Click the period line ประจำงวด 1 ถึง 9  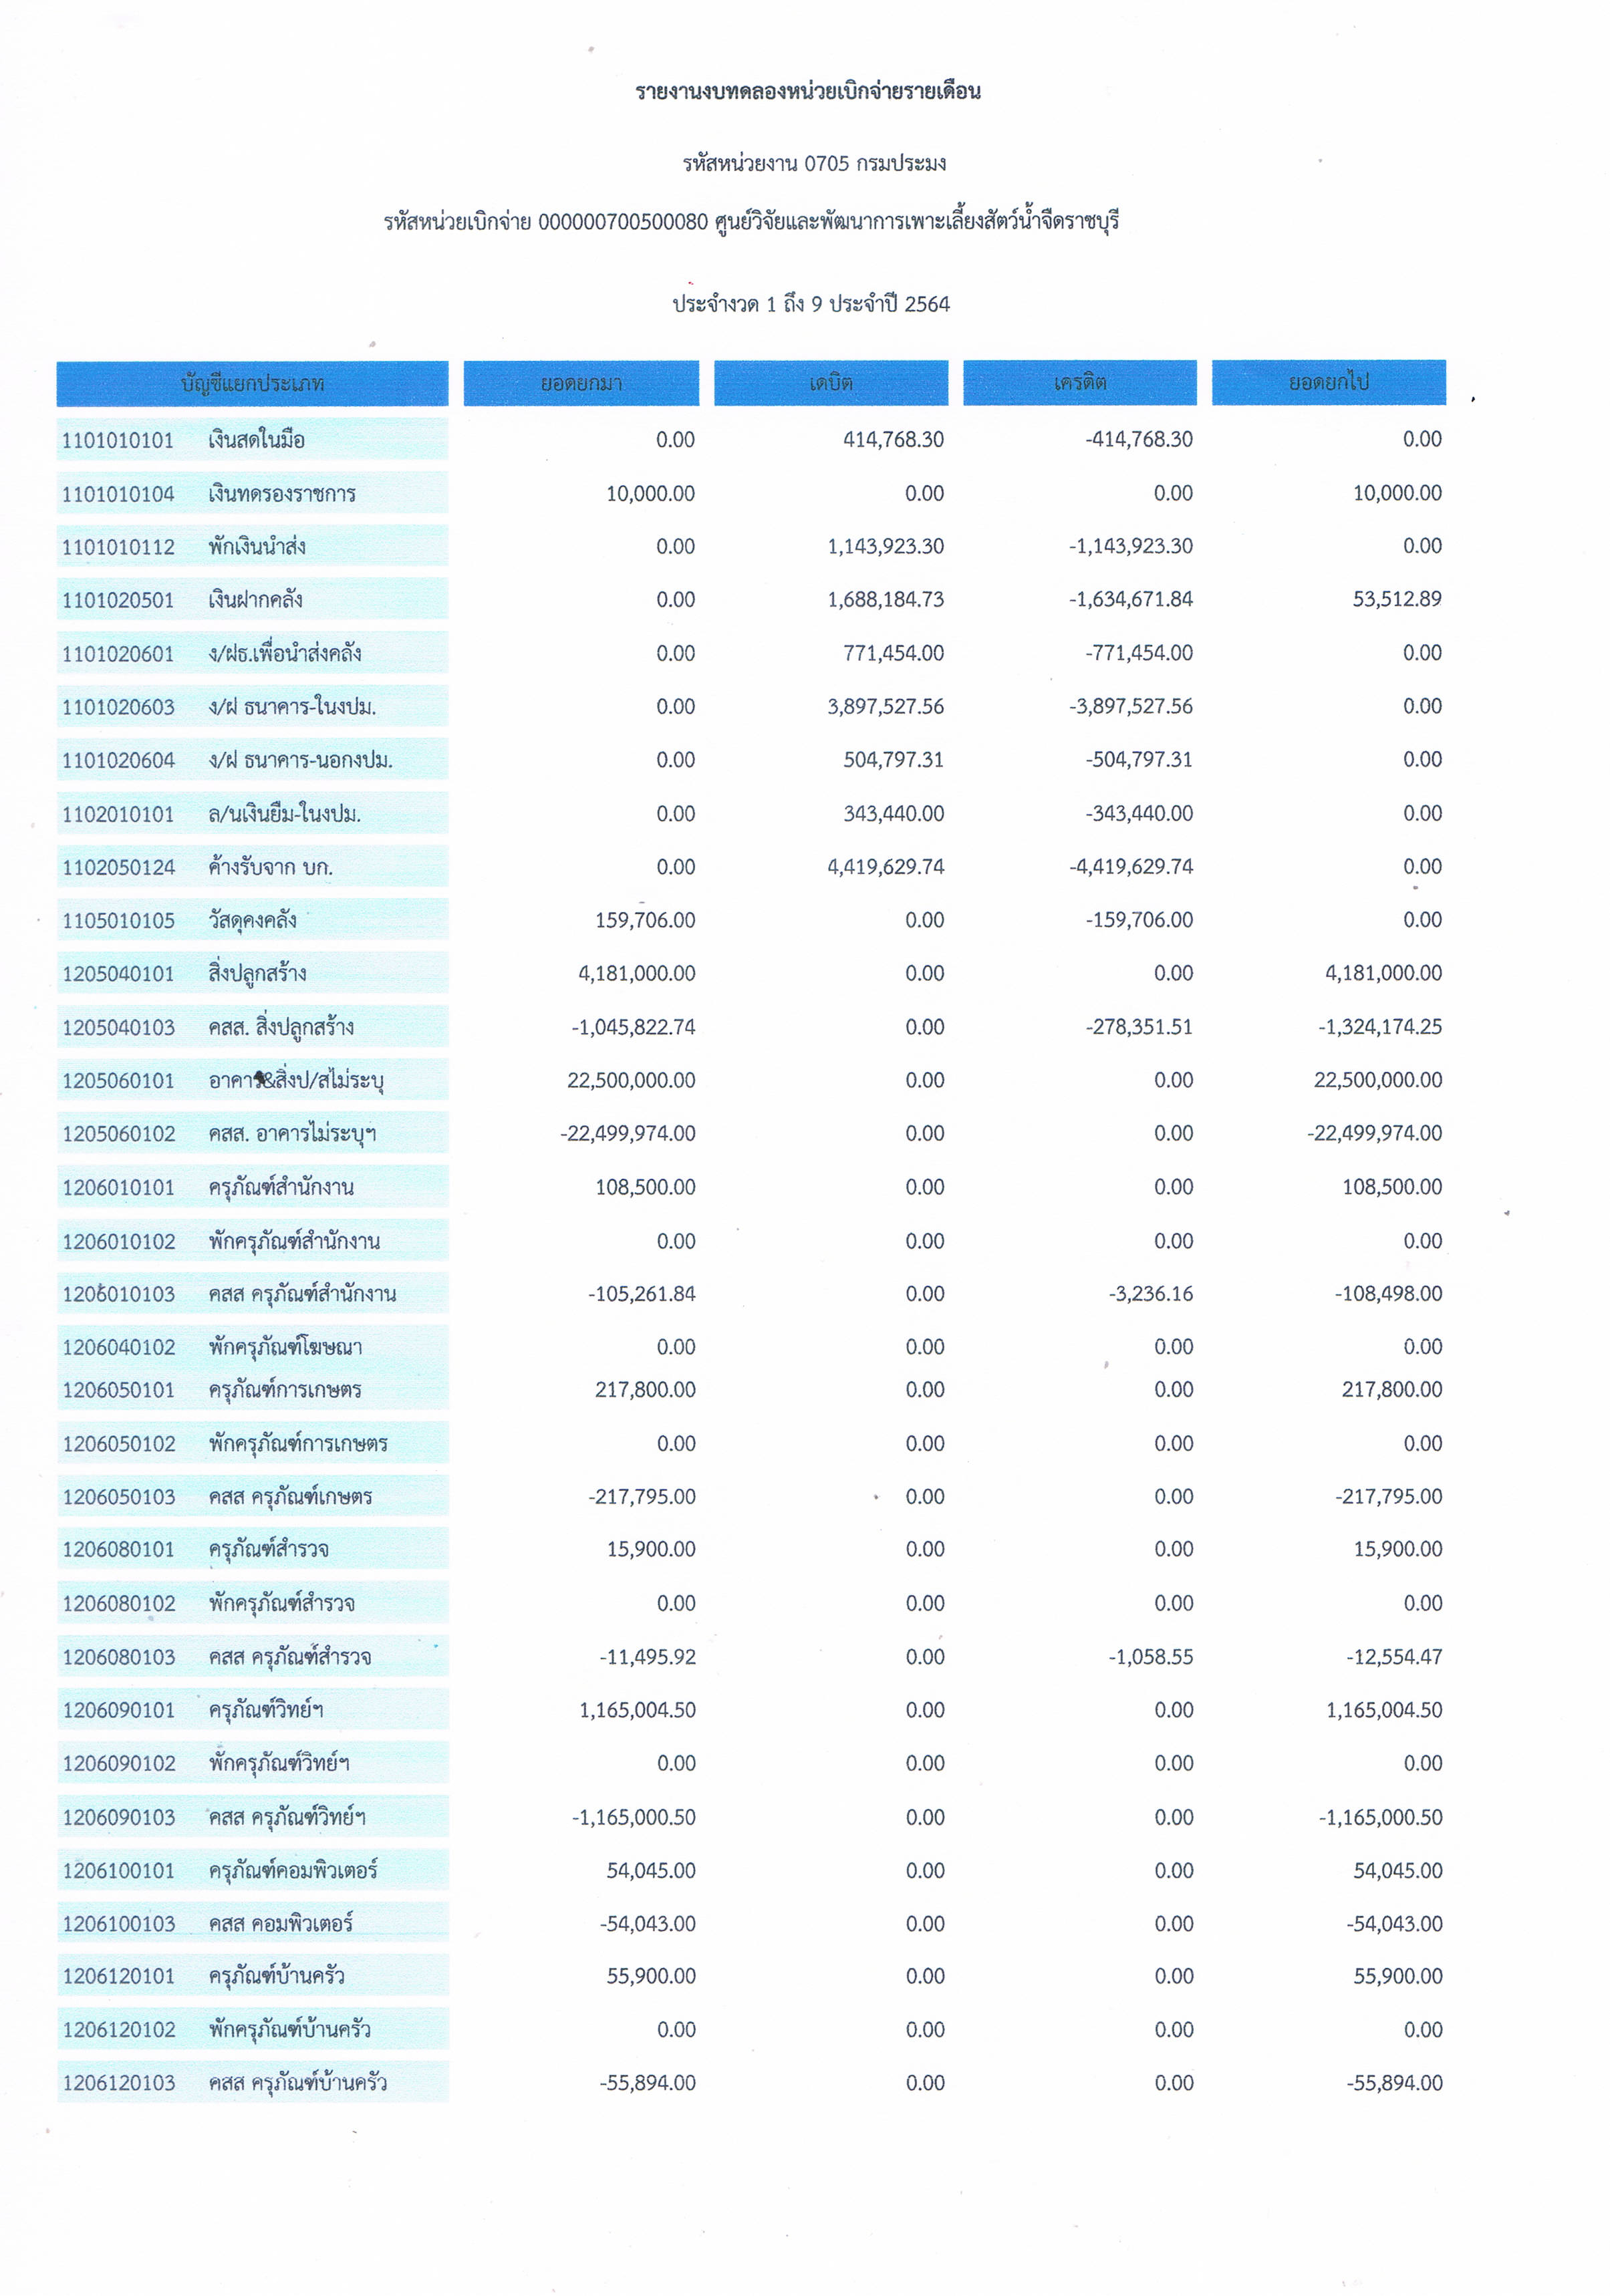tap(811, 304)
